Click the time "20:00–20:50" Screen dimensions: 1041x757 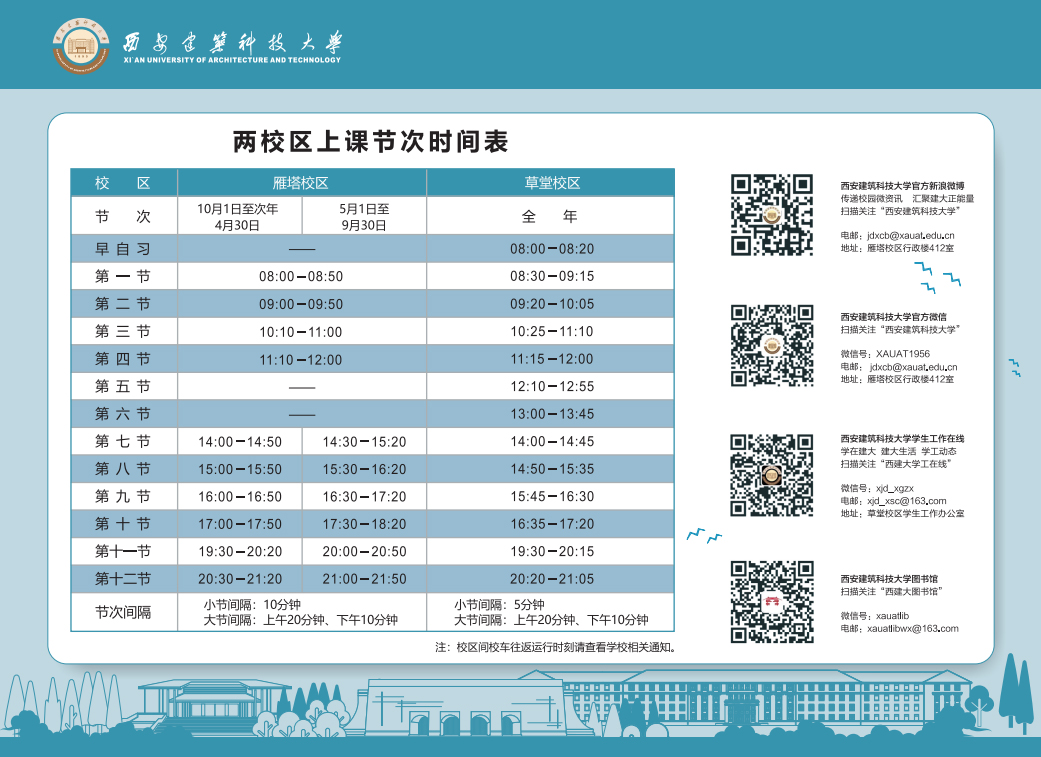364,552
